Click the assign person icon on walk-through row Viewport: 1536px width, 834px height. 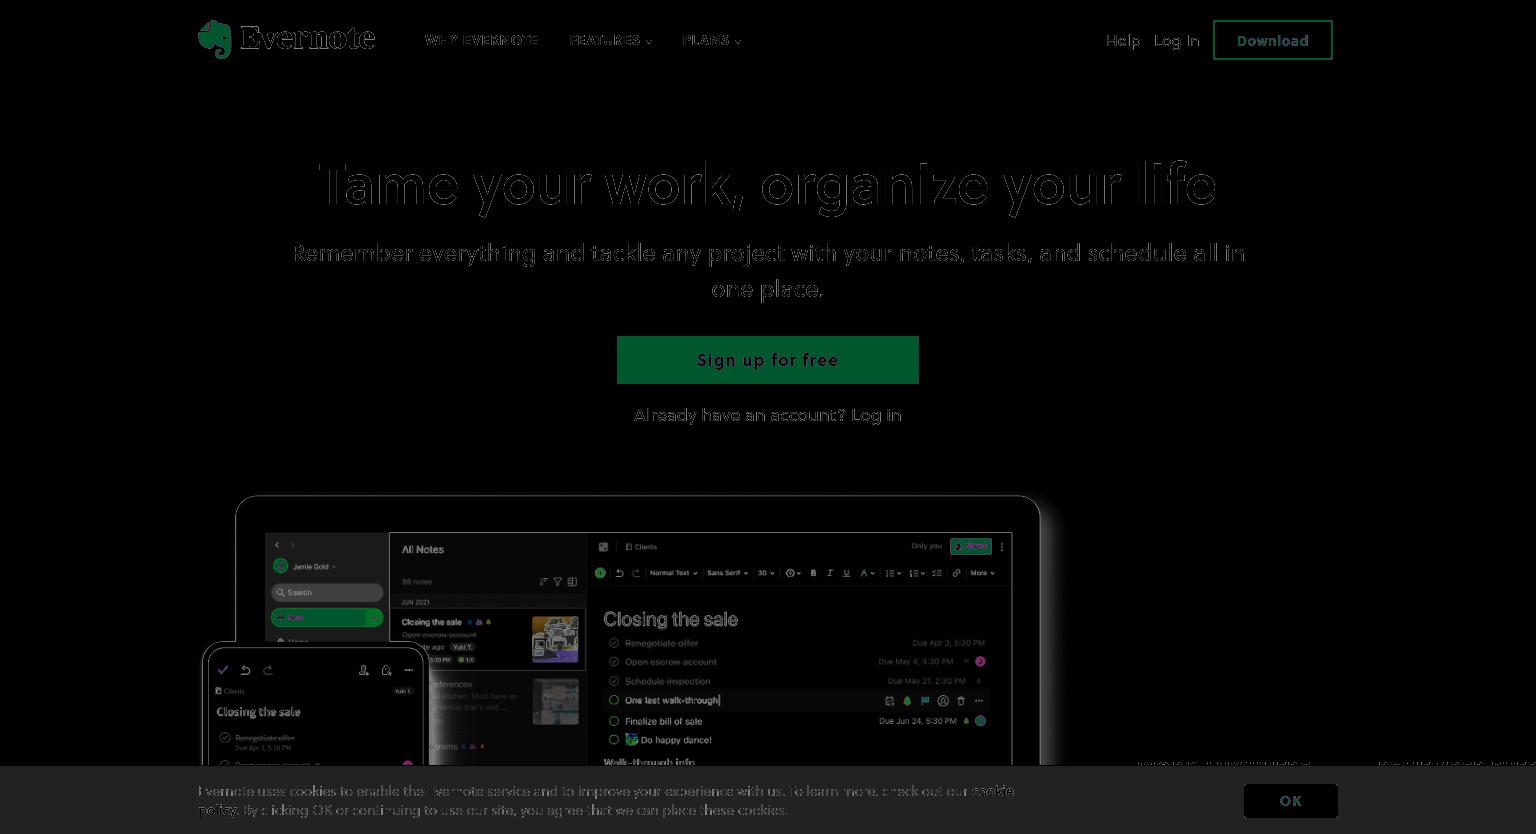pyautogui.click(x=943, y=701)
